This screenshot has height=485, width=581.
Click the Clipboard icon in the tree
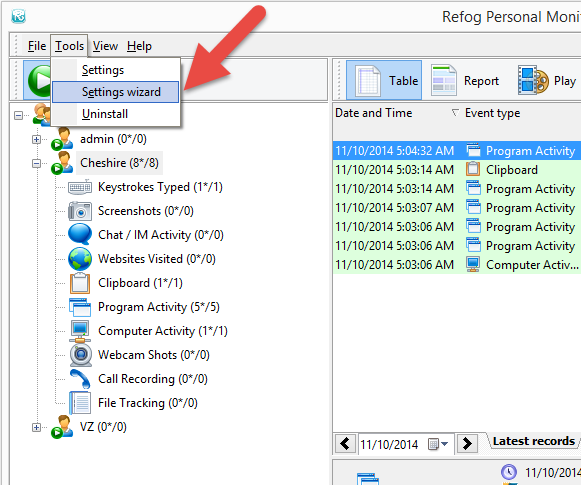80,283
